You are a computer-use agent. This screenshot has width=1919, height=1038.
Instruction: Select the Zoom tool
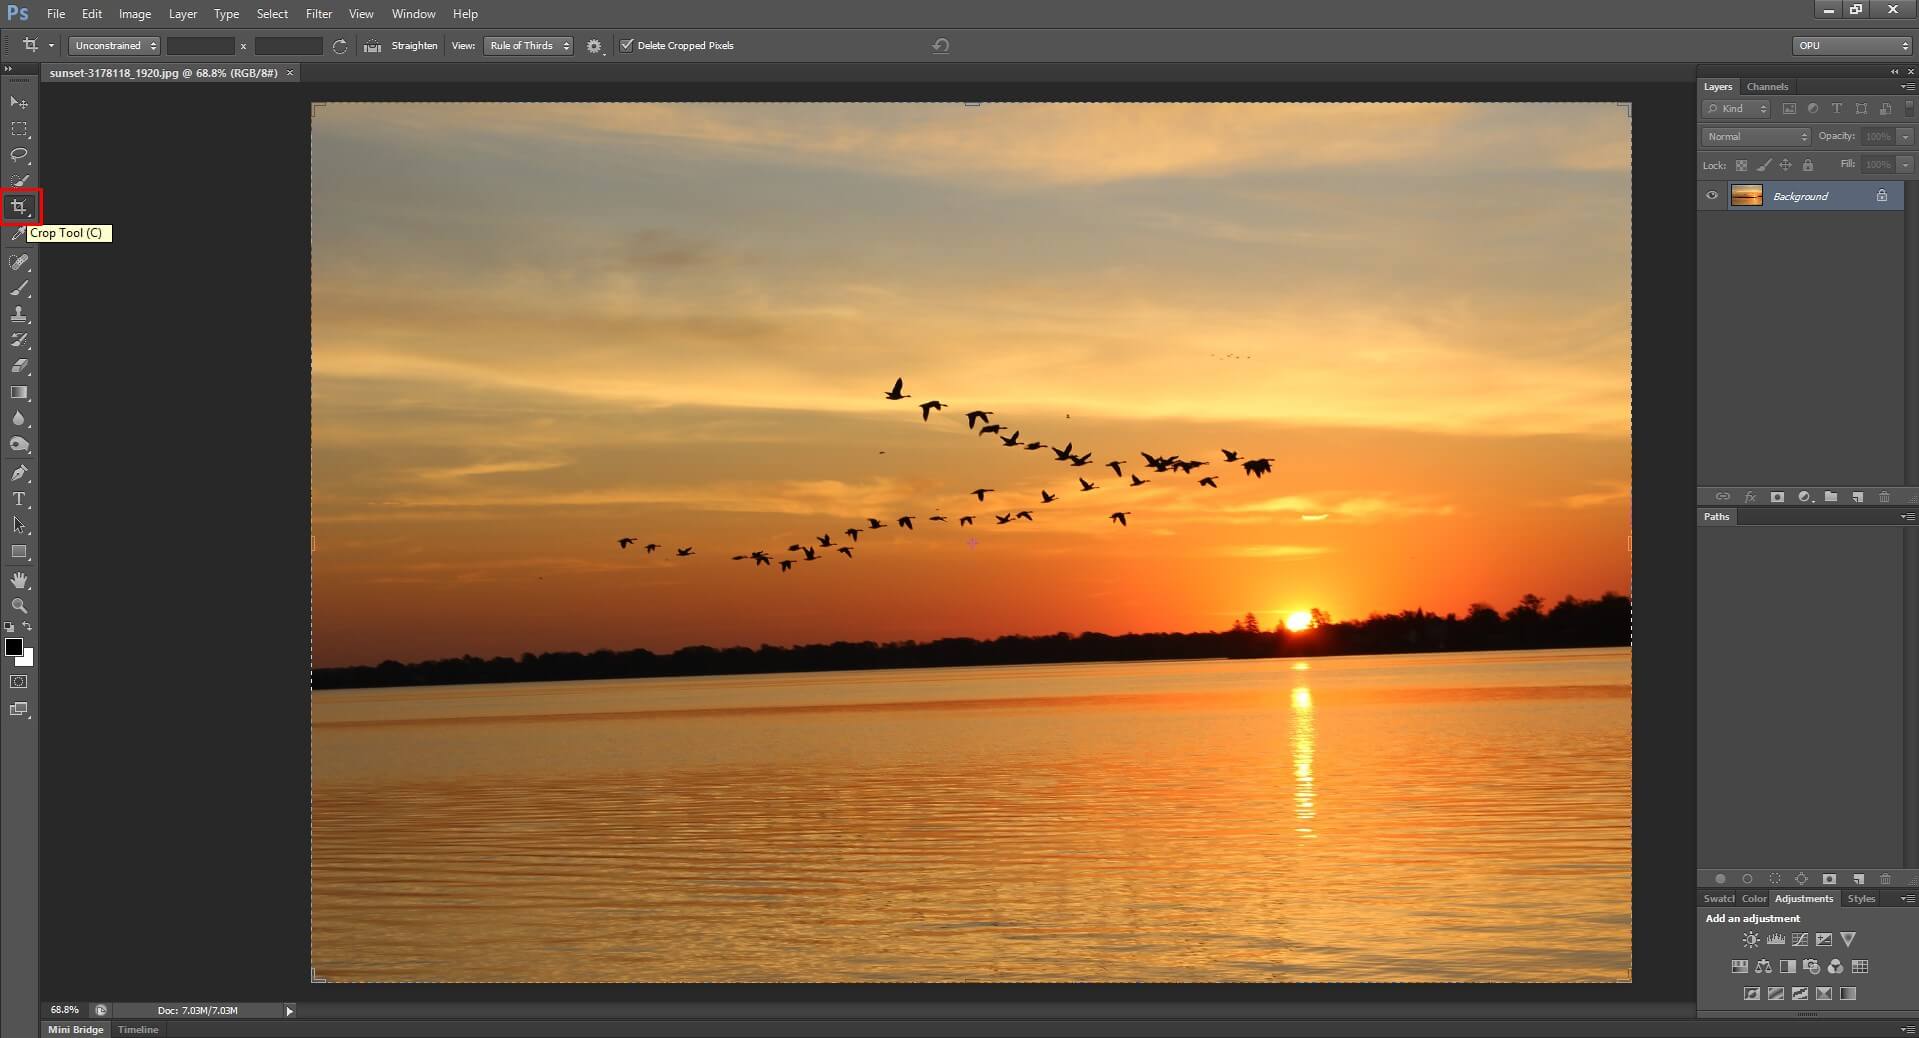19,606
